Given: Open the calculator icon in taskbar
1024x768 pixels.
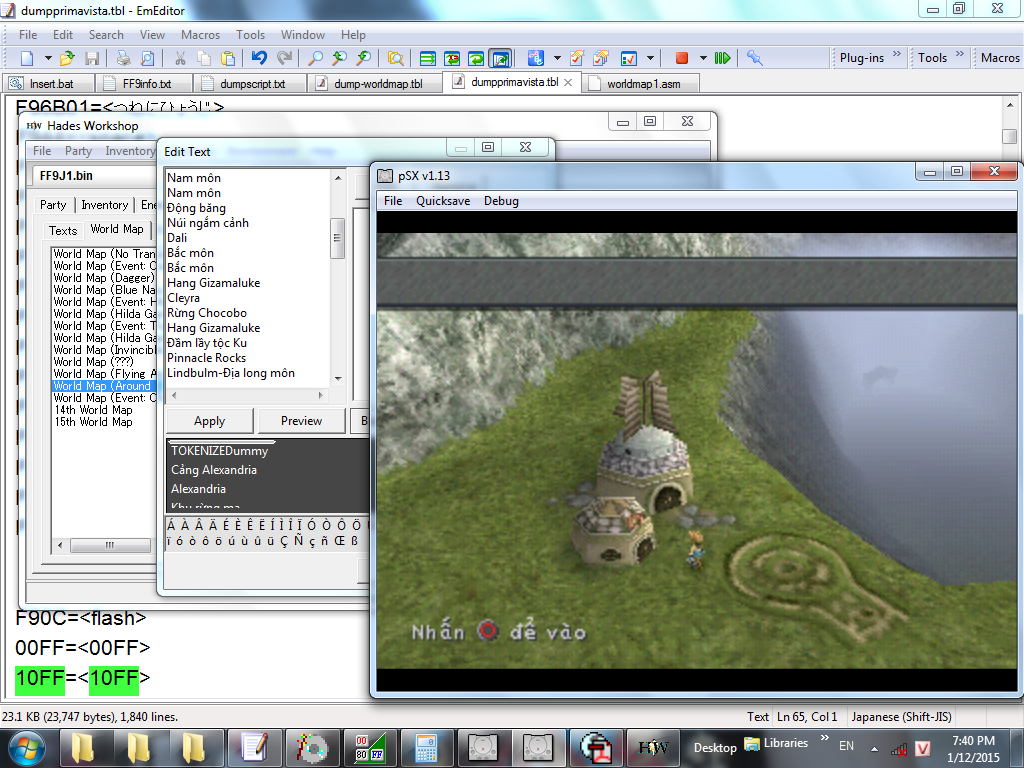Looking at the screenshot, I should [426, 748].
